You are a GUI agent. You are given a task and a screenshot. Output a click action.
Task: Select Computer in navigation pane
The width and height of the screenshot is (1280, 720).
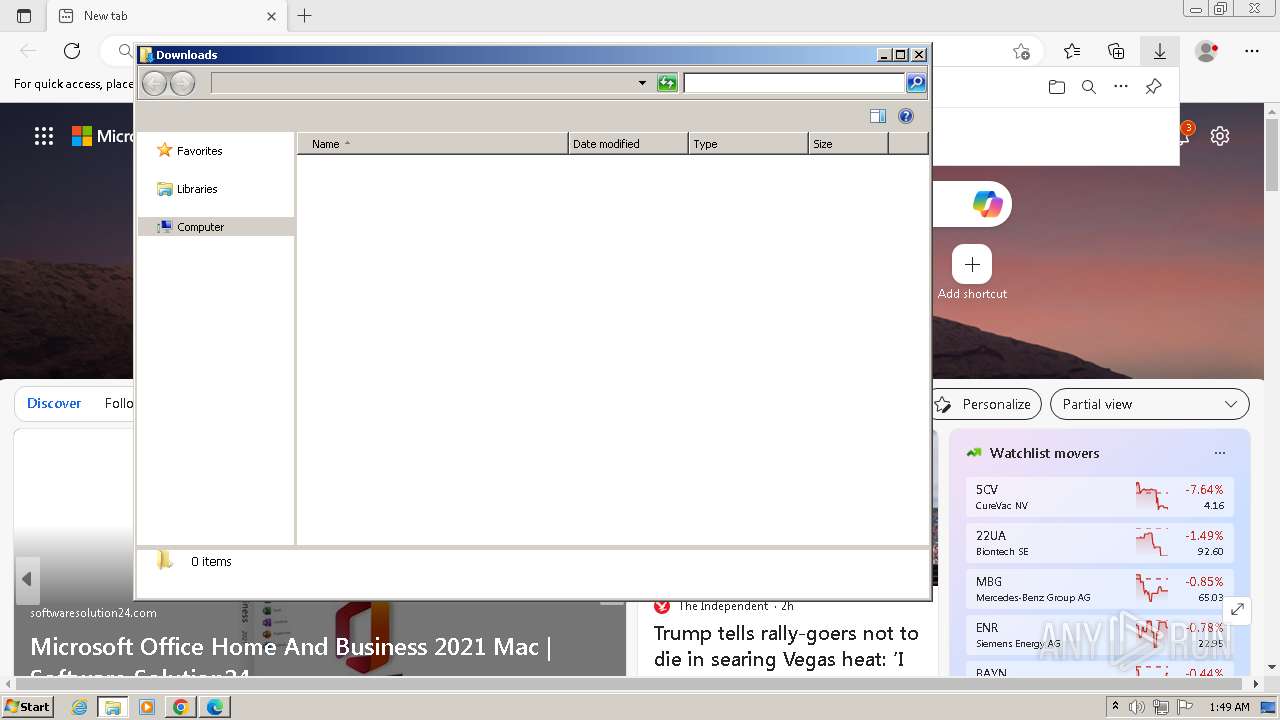(x=216, y=227)
